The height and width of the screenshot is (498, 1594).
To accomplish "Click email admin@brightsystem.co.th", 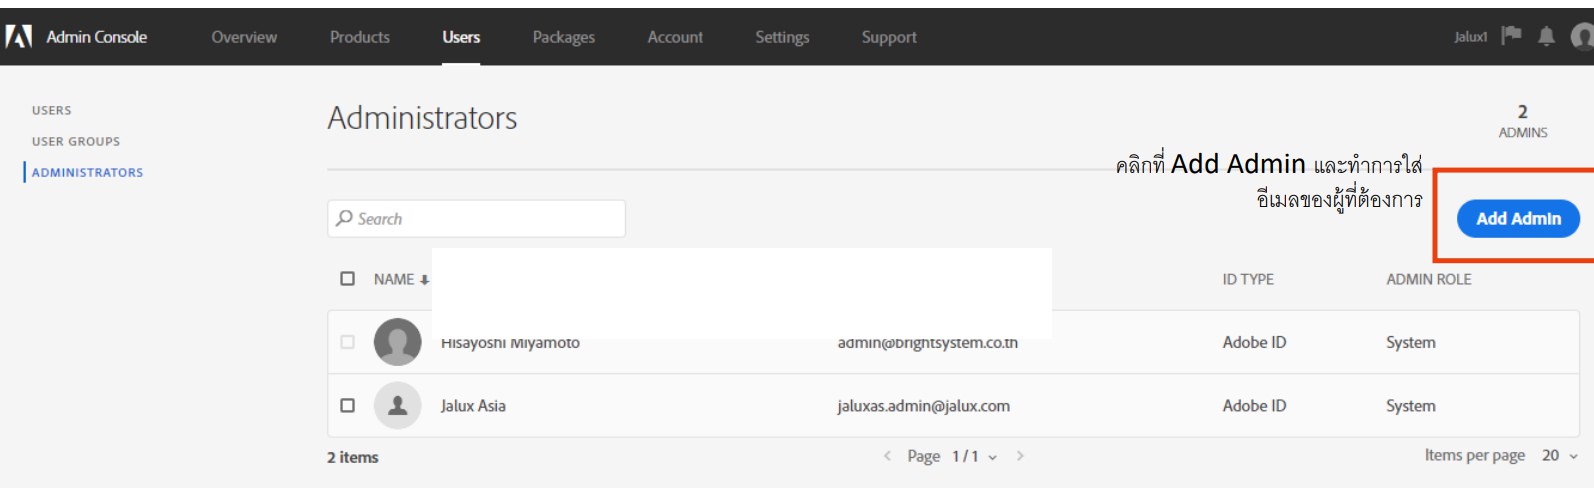I will pyautogui.click(x=928, y=343).
